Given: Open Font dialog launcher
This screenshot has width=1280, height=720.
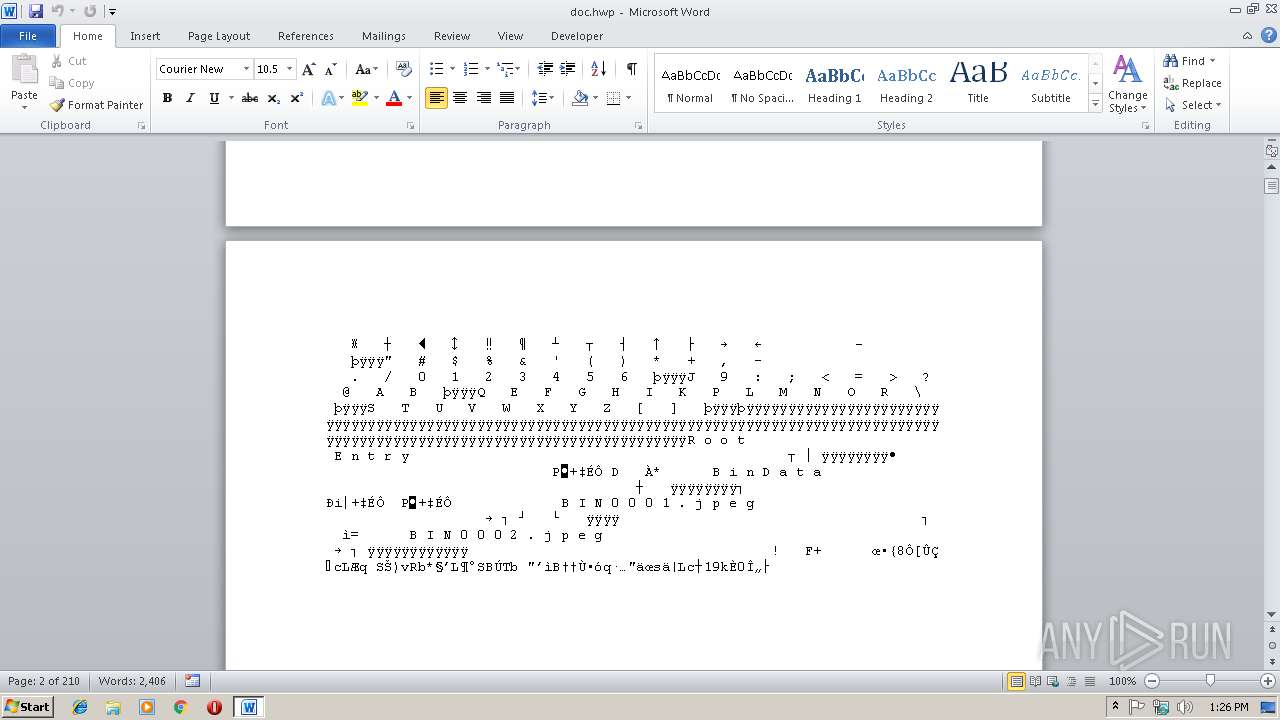Looking at the screenshot, I should (x=410, y=126).
